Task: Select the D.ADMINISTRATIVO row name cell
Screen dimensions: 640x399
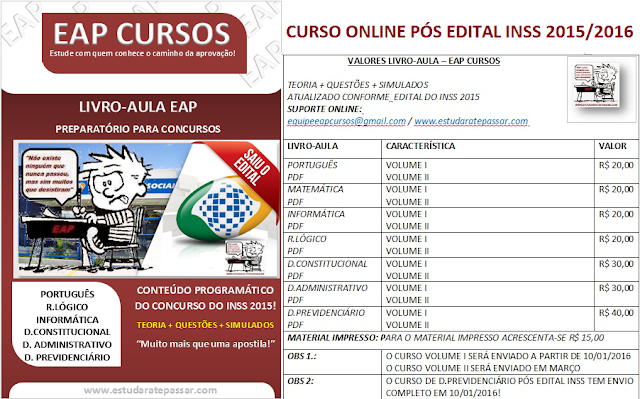Action: 332,294
